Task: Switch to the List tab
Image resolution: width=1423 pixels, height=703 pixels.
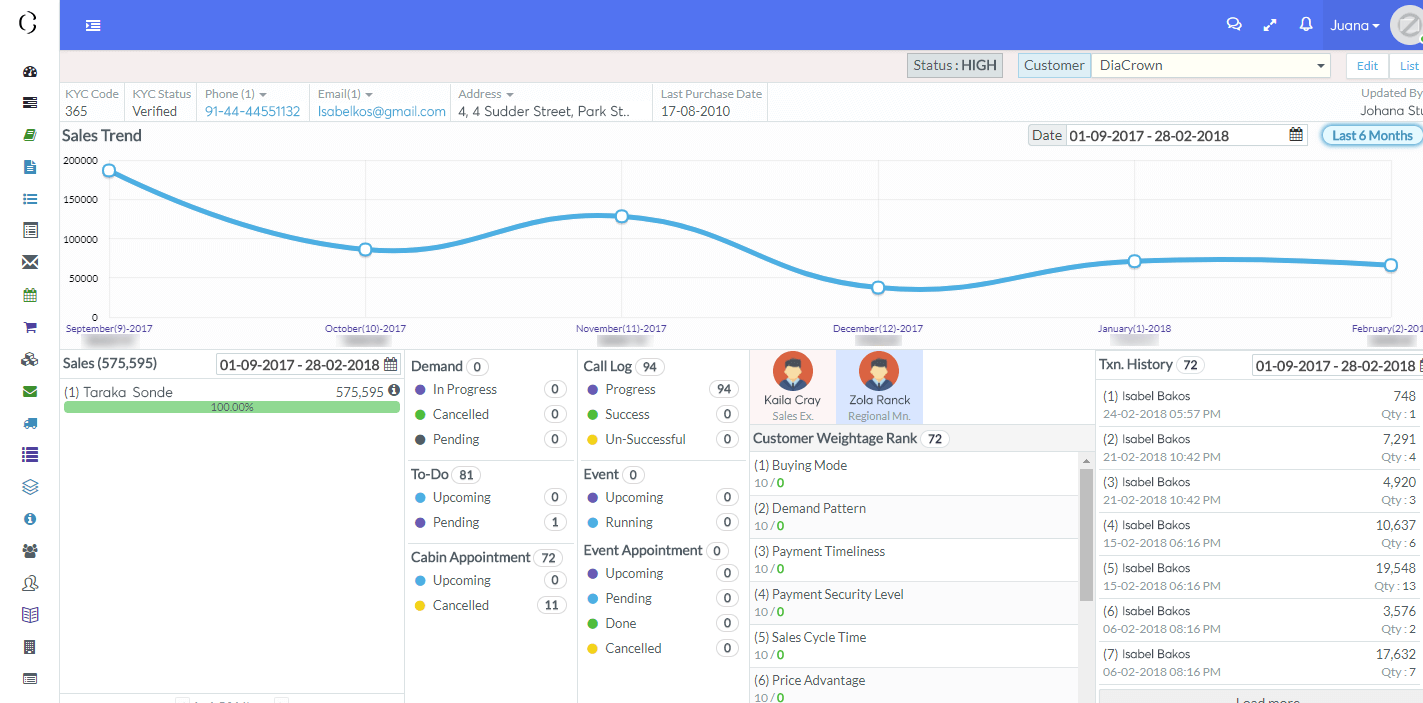Action: pos(1408,66)
